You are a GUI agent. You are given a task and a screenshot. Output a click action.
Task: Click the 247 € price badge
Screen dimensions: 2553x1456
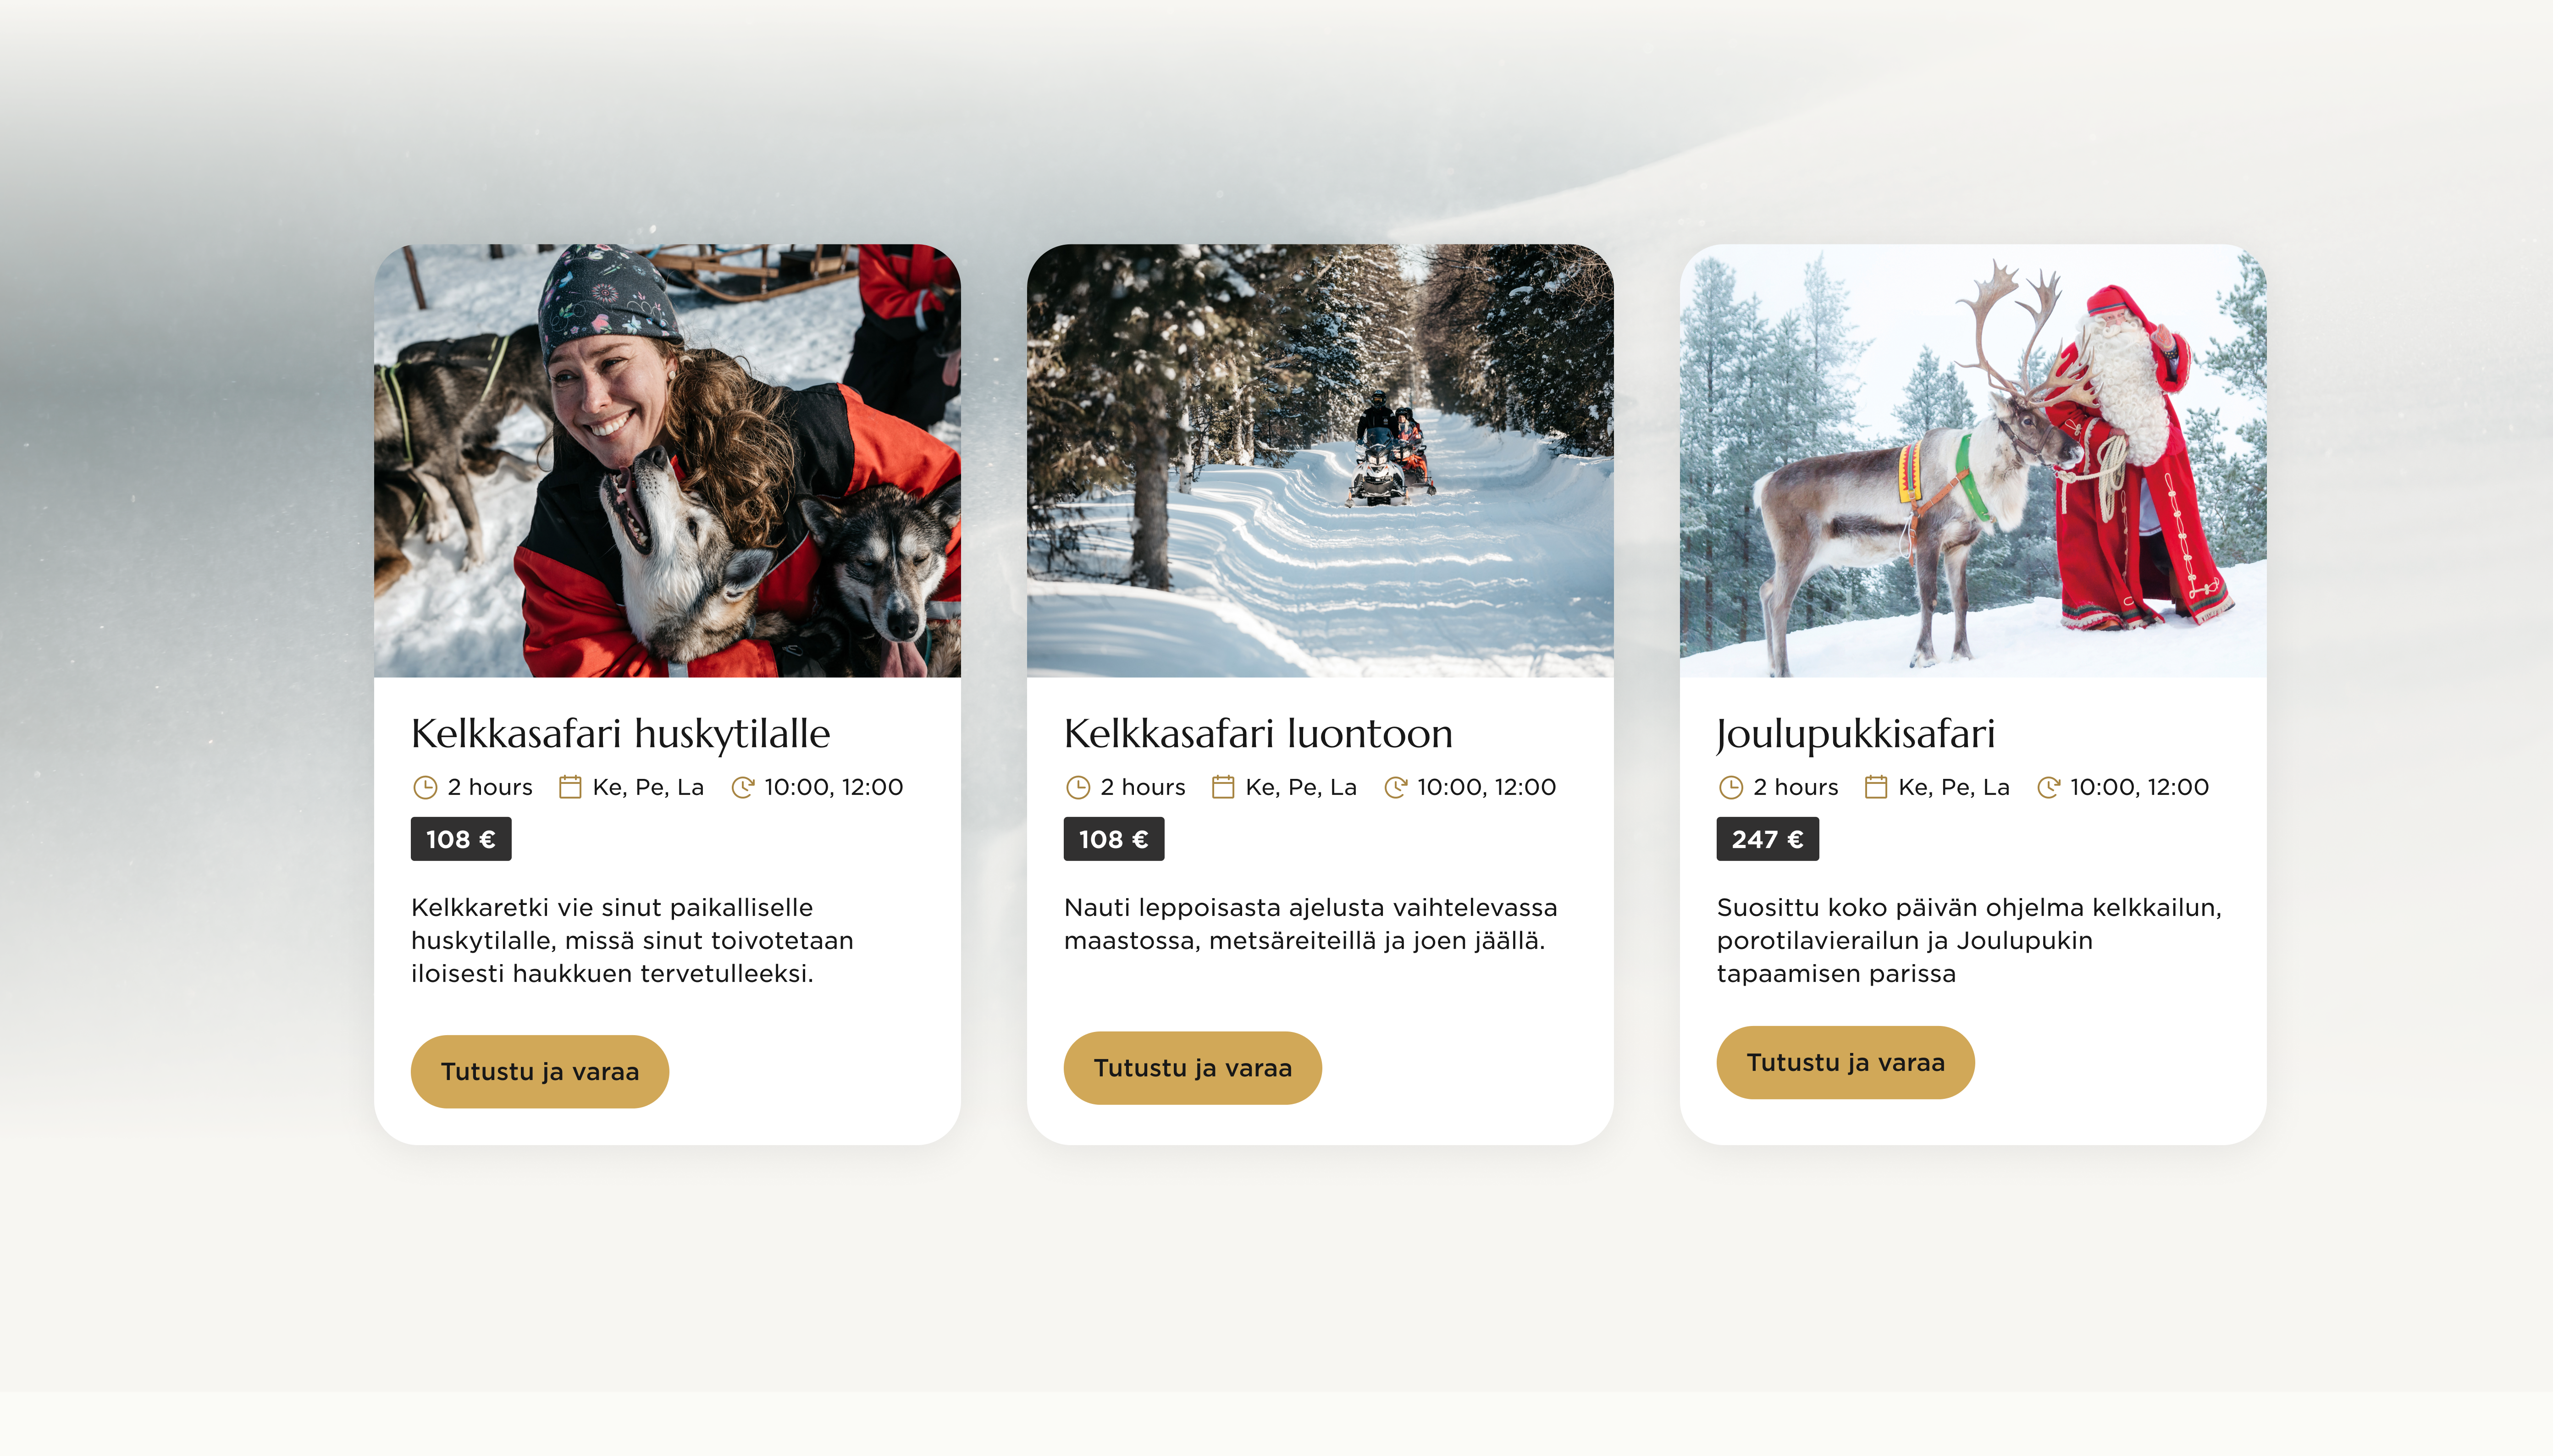point(1768,839)
